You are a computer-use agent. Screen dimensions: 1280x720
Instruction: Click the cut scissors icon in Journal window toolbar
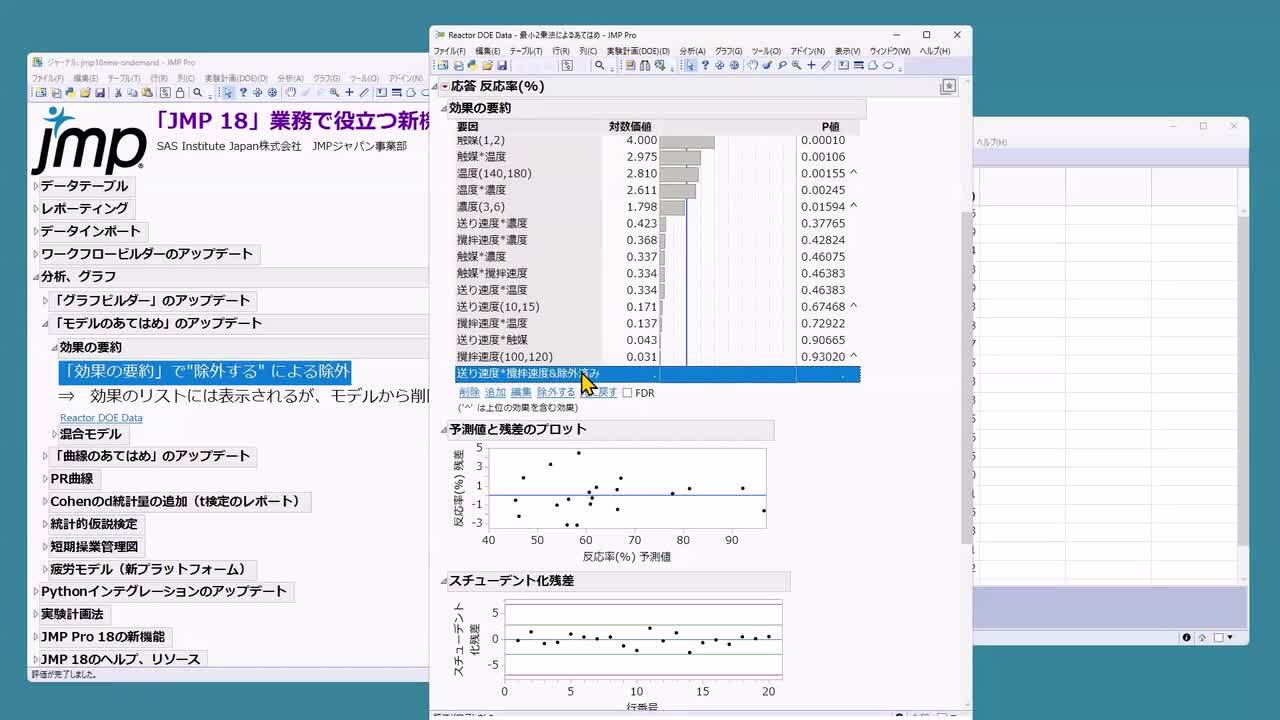[x=118, y=93]
